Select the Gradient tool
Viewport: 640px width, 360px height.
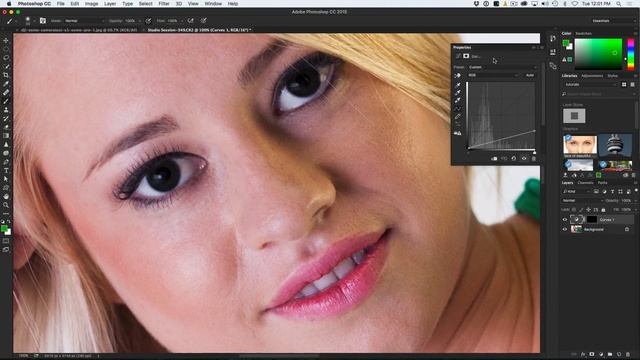[6, 136]
